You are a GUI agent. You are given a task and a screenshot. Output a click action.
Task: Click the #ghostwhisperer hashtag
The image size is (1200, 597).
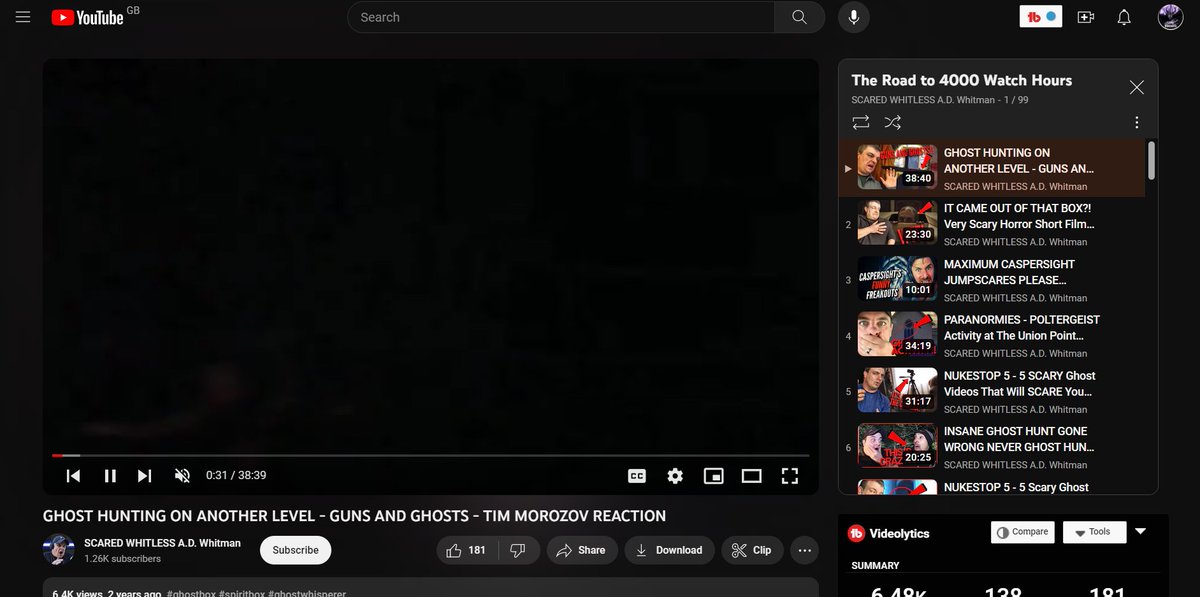[307, 593]
